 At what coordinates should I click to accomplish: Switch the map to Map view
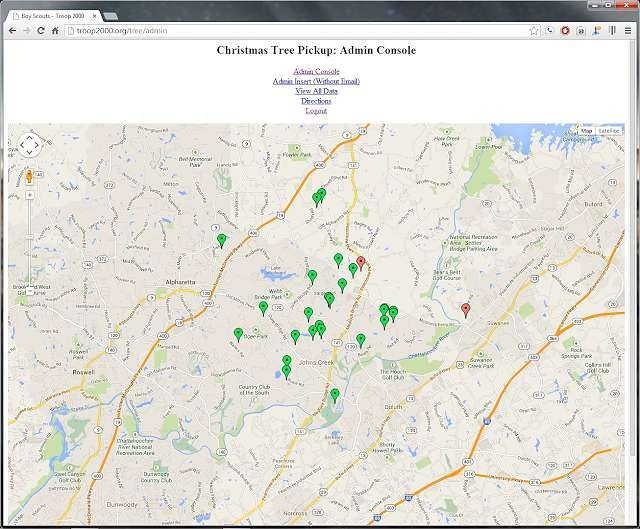pos(586,131)
